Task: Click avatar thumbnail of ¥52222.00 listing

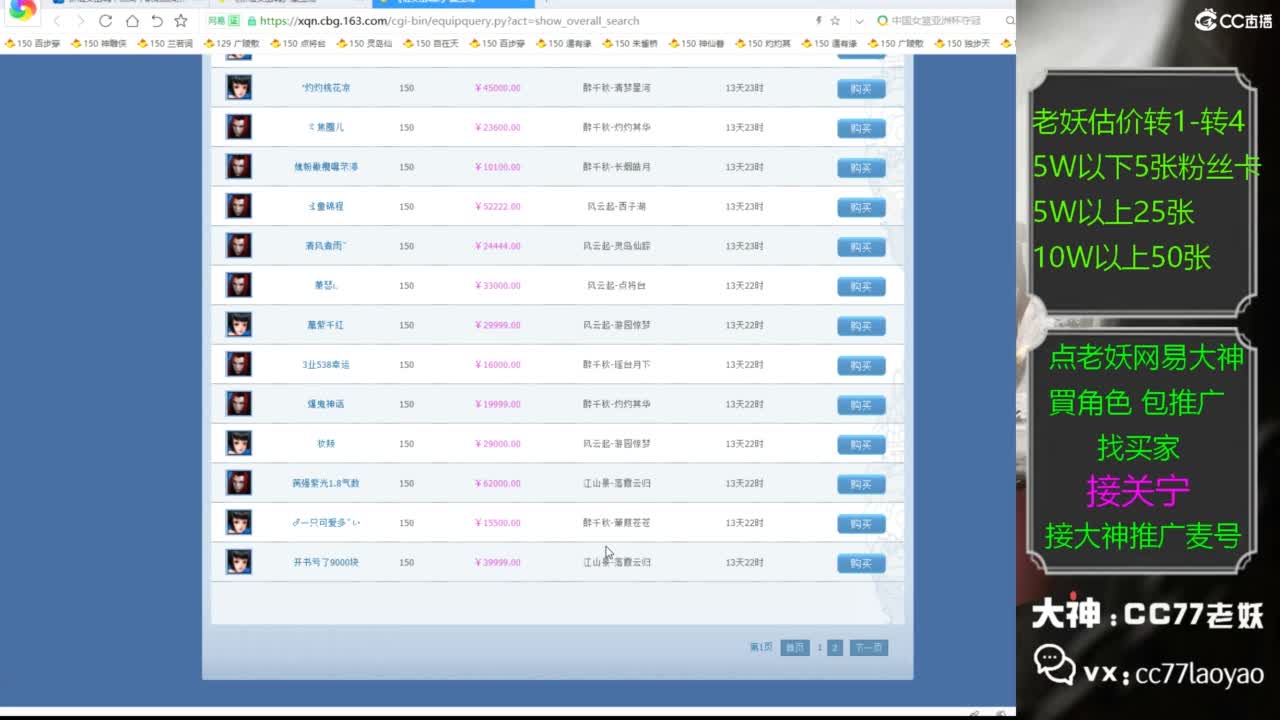Action: pos(239,206)
